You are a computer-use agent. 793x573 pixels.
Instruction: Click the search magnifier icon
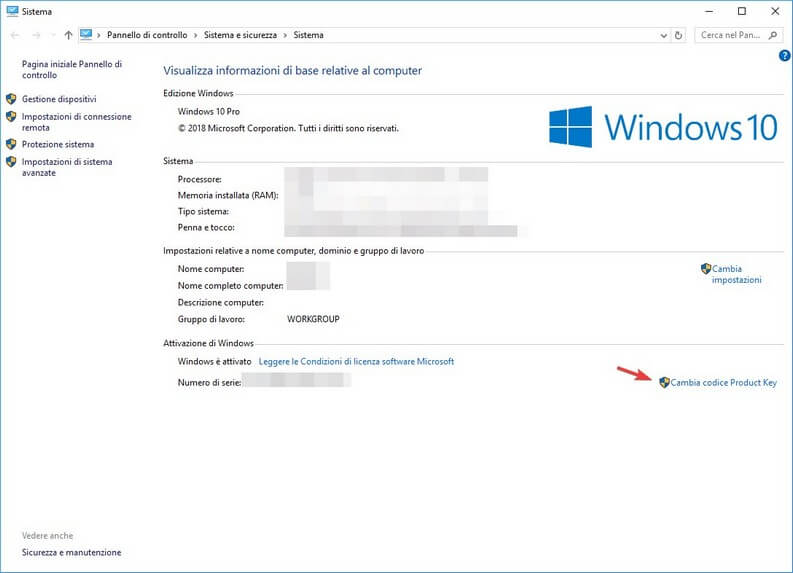click(x=773, y=35)
